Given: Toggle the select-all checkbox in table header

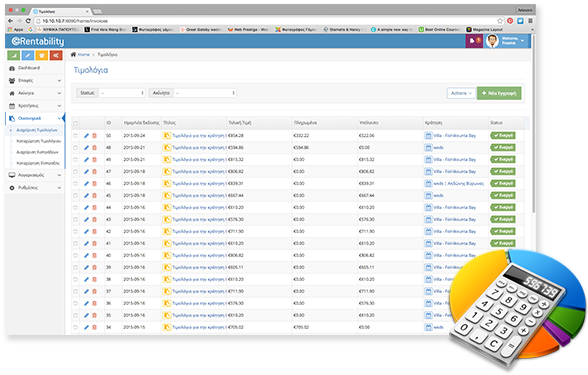Looking at the screenshot, I should [x=76, y=123].
